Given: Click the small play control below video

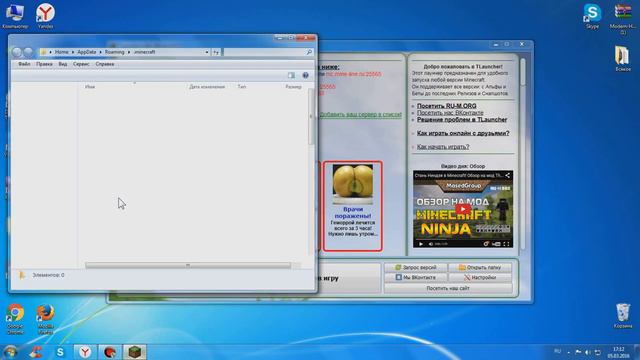Looking at the screenshot, I should click(420, 244).
